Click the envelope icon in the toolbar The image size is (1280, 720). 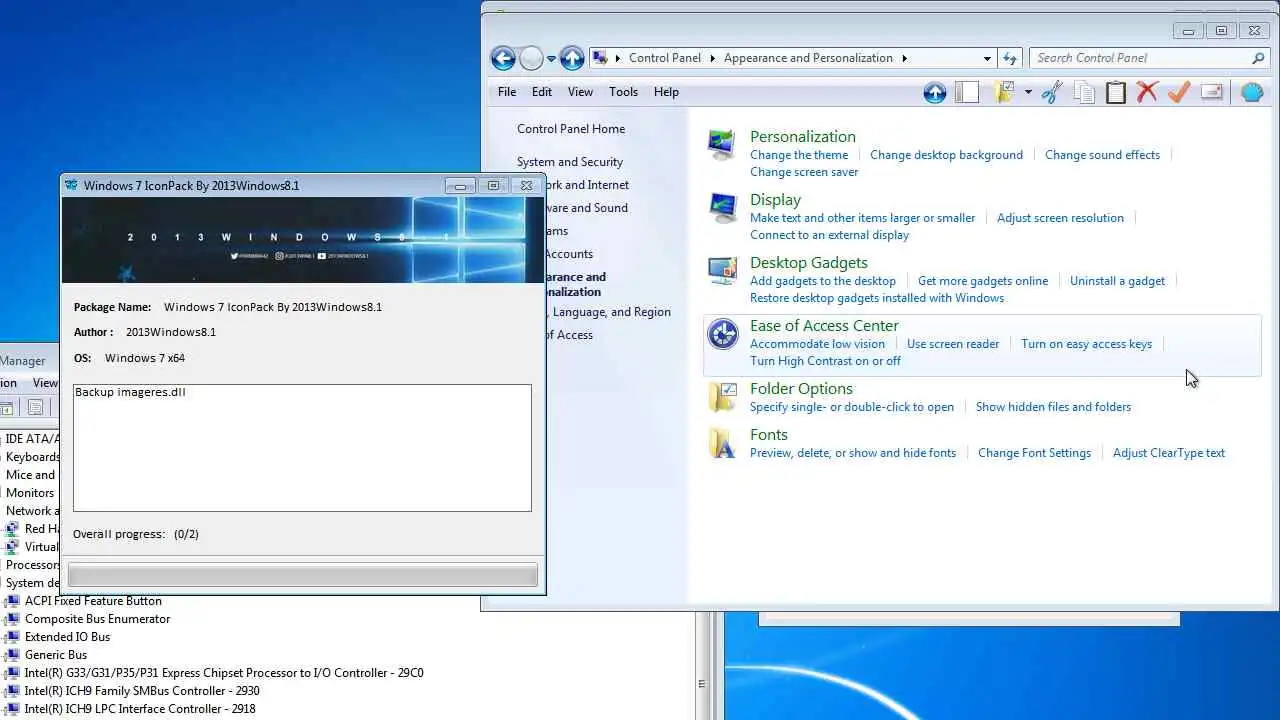coord(1211,92)
